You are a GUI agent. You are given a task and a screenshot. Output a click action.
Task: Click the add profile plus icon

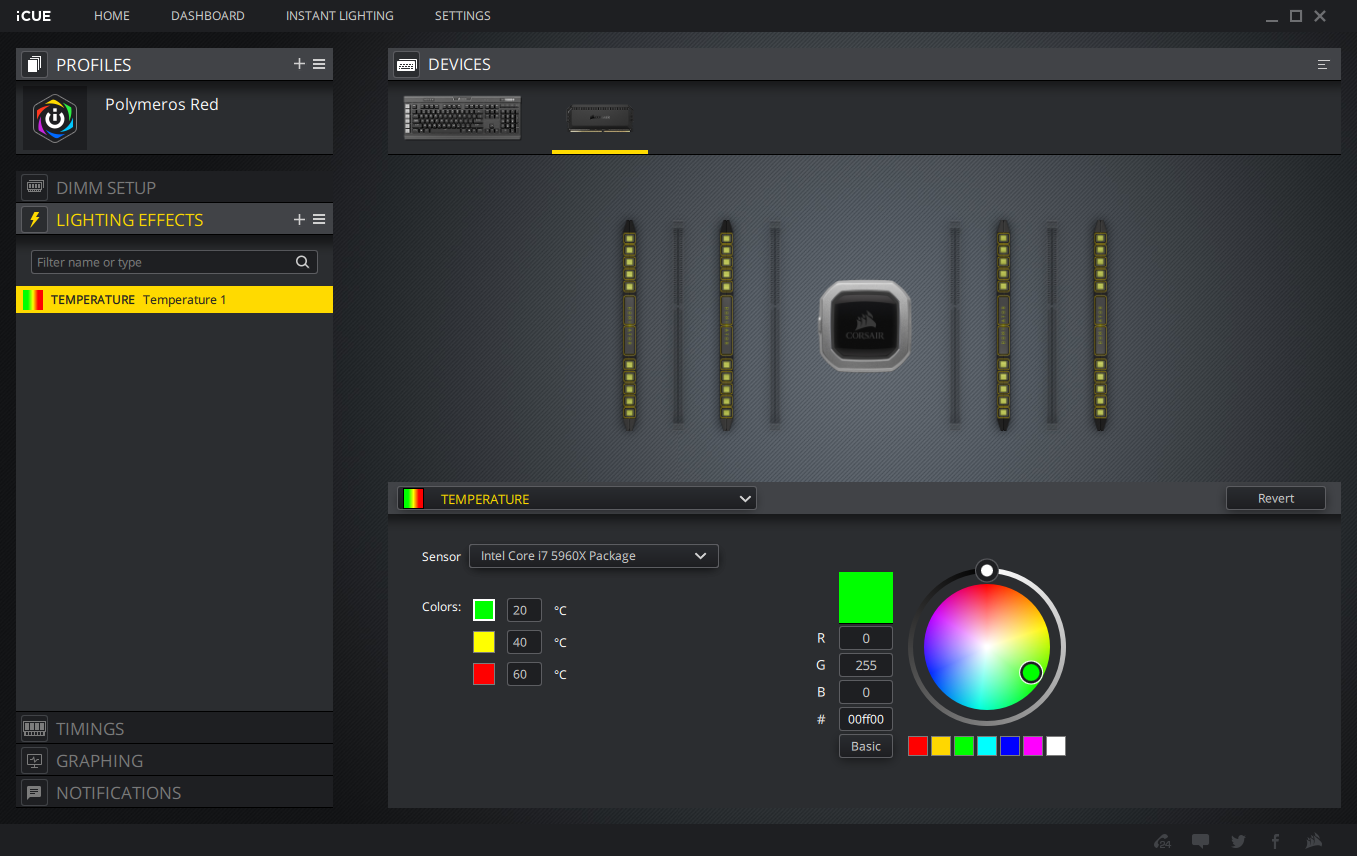[x=299, y=64]
